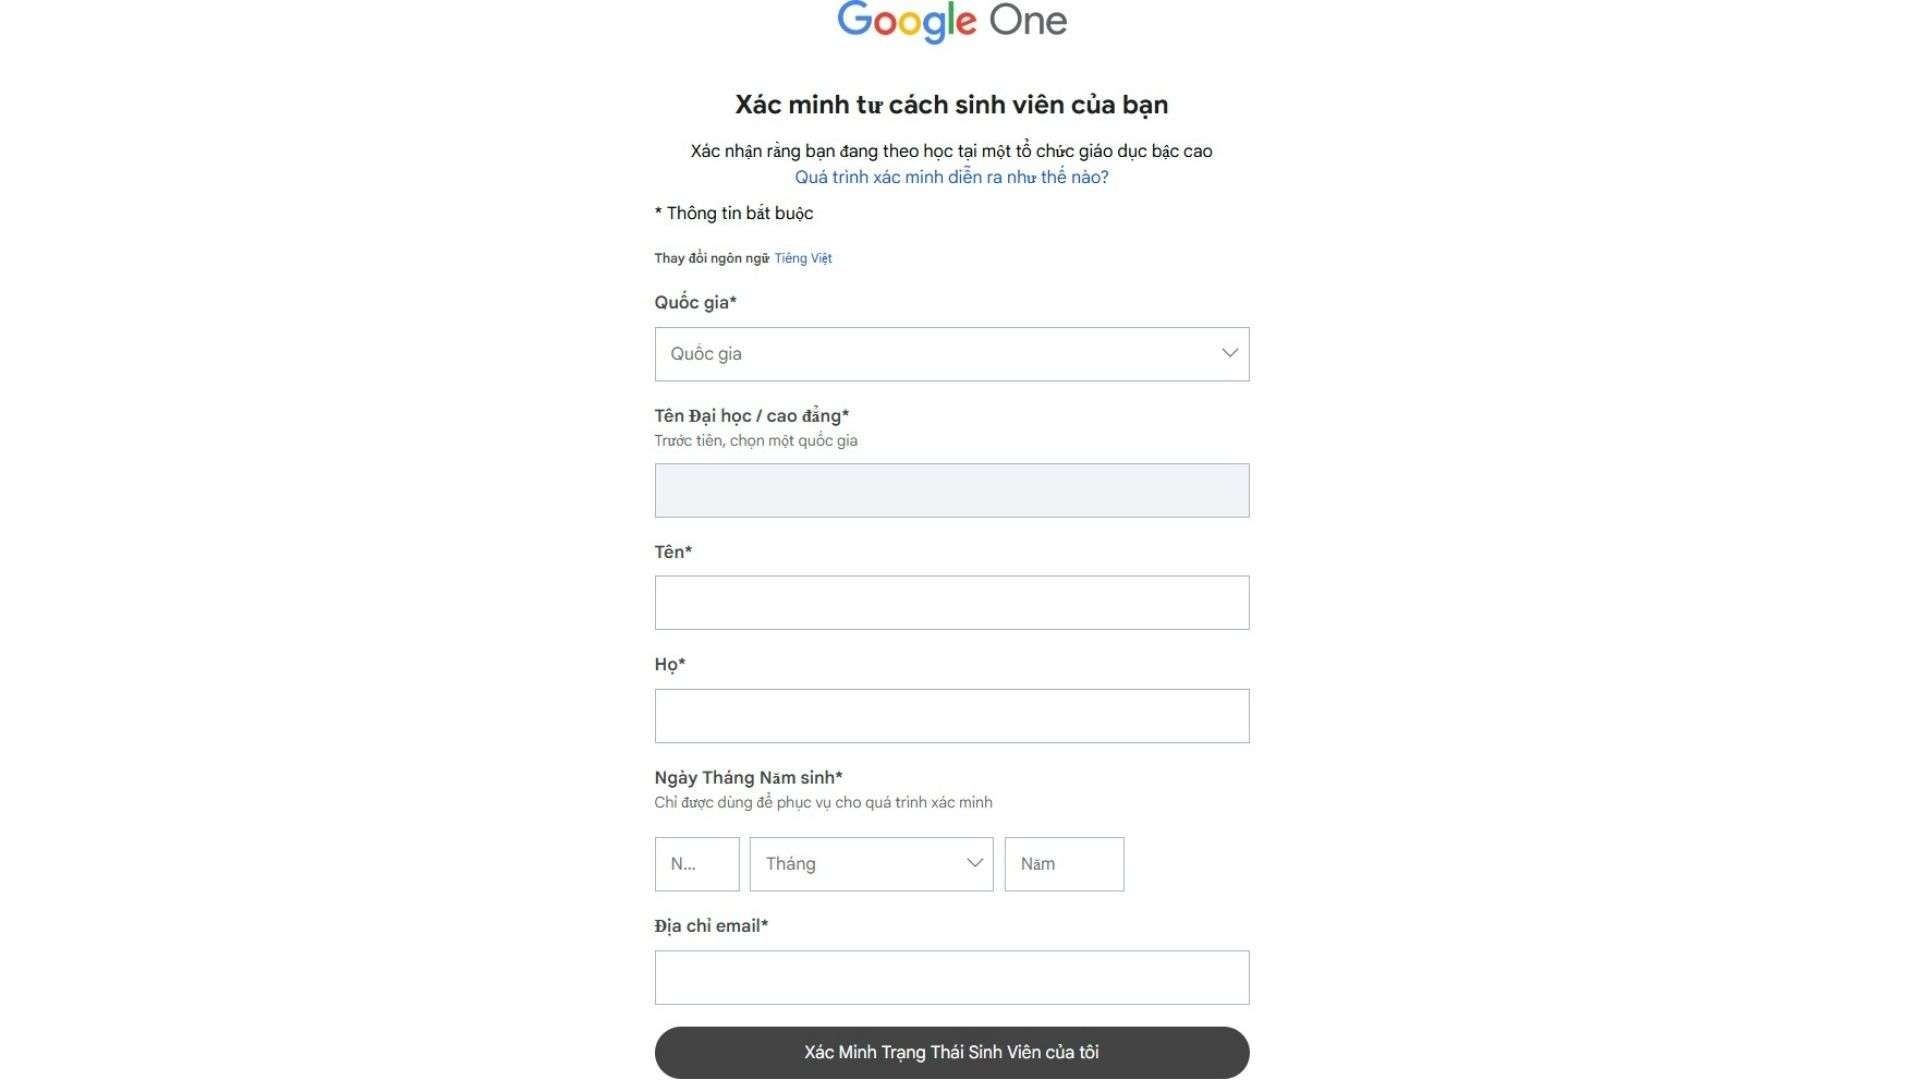The image size is (1920, 1080).
Task: Click the 'Quốc gia*' field label
Action: pyautogui.click(x=695, y=302)
